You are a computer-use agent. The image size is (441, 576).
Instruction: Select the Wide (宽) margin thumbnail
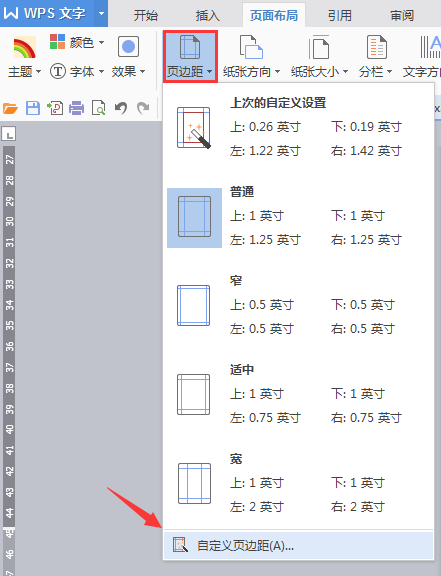click(x=194, y=483)
